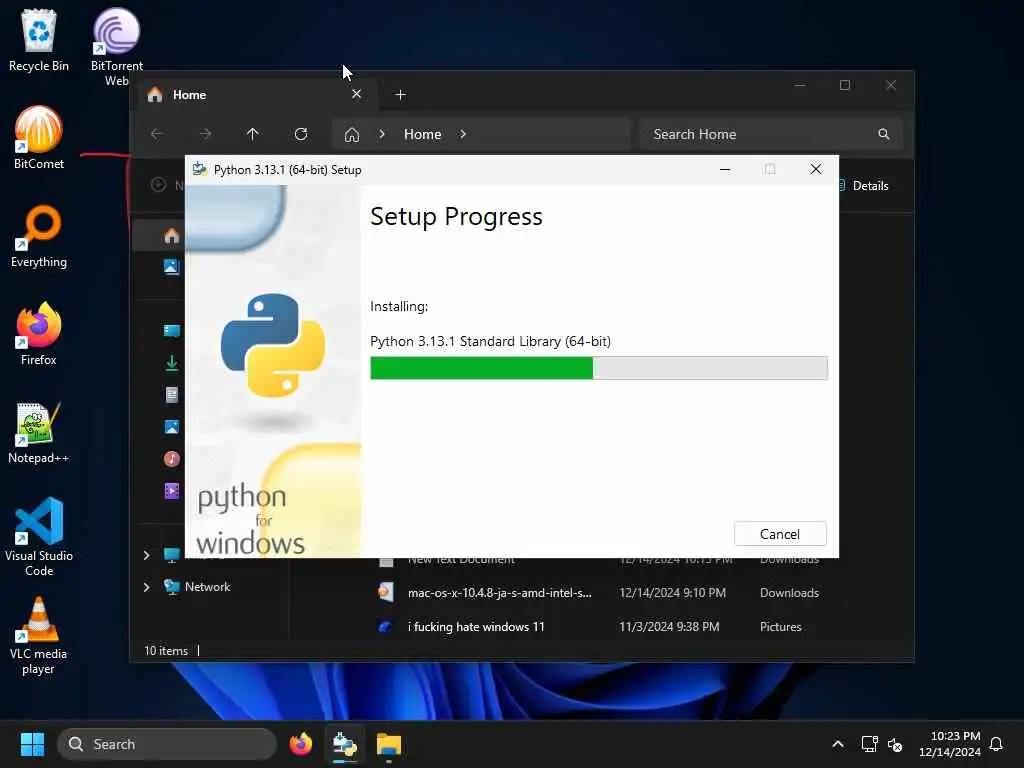
Task: Open the Recycle Bin desktop icon
Action: coord(39,40)
